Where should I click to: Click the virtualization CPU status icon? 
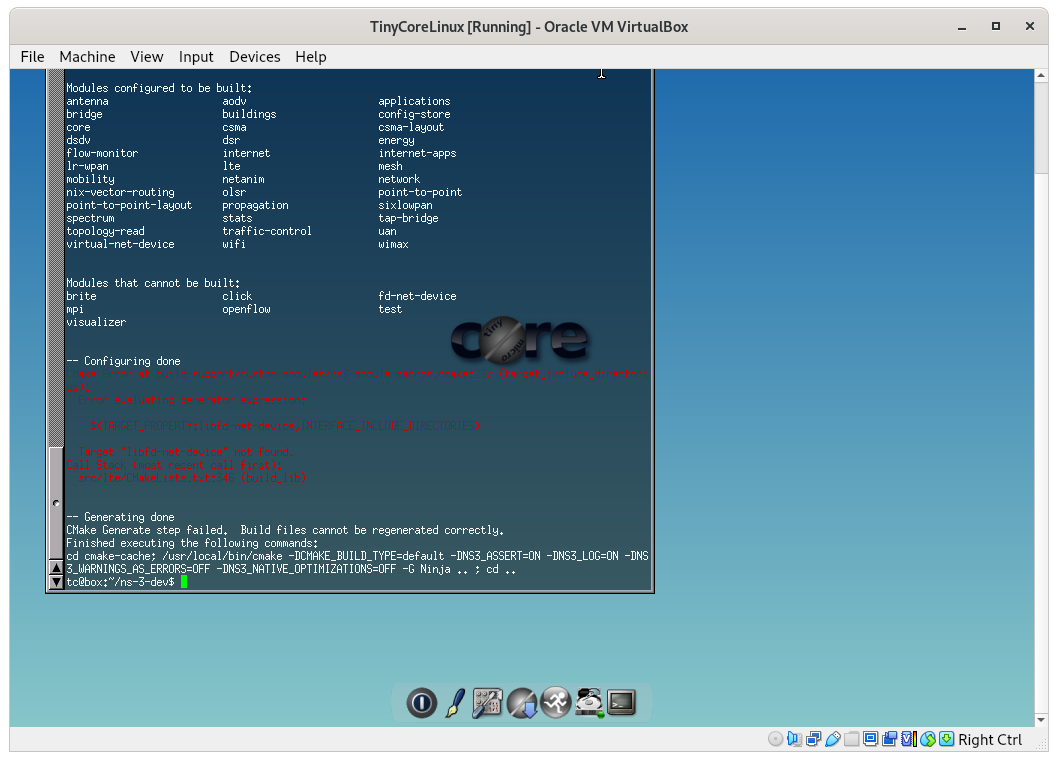(x=909, y=739)
